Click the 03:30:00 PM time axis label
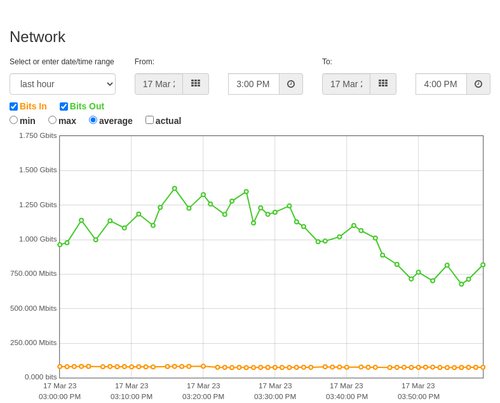 click(x=275, y=397)
